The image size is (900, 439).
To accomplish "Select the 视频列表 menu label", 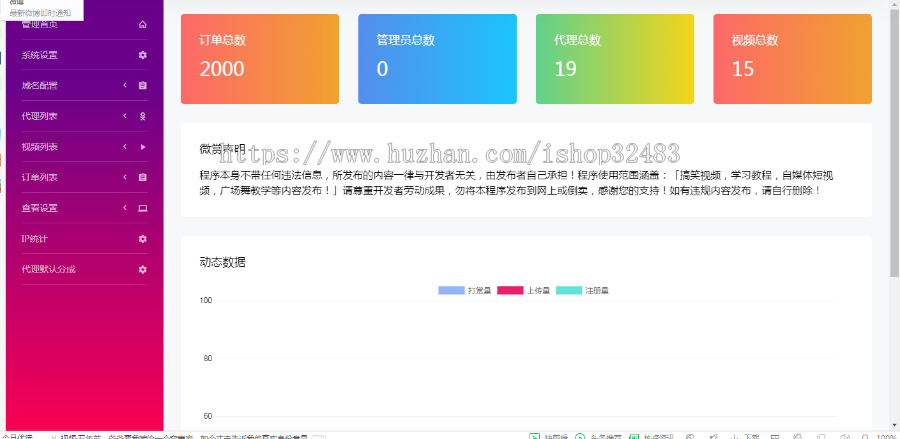I will coord(40,147).
